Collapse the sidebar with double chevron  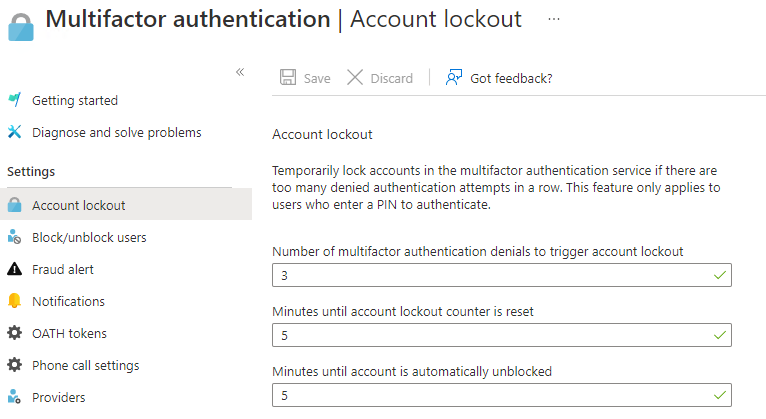point(240,72)
